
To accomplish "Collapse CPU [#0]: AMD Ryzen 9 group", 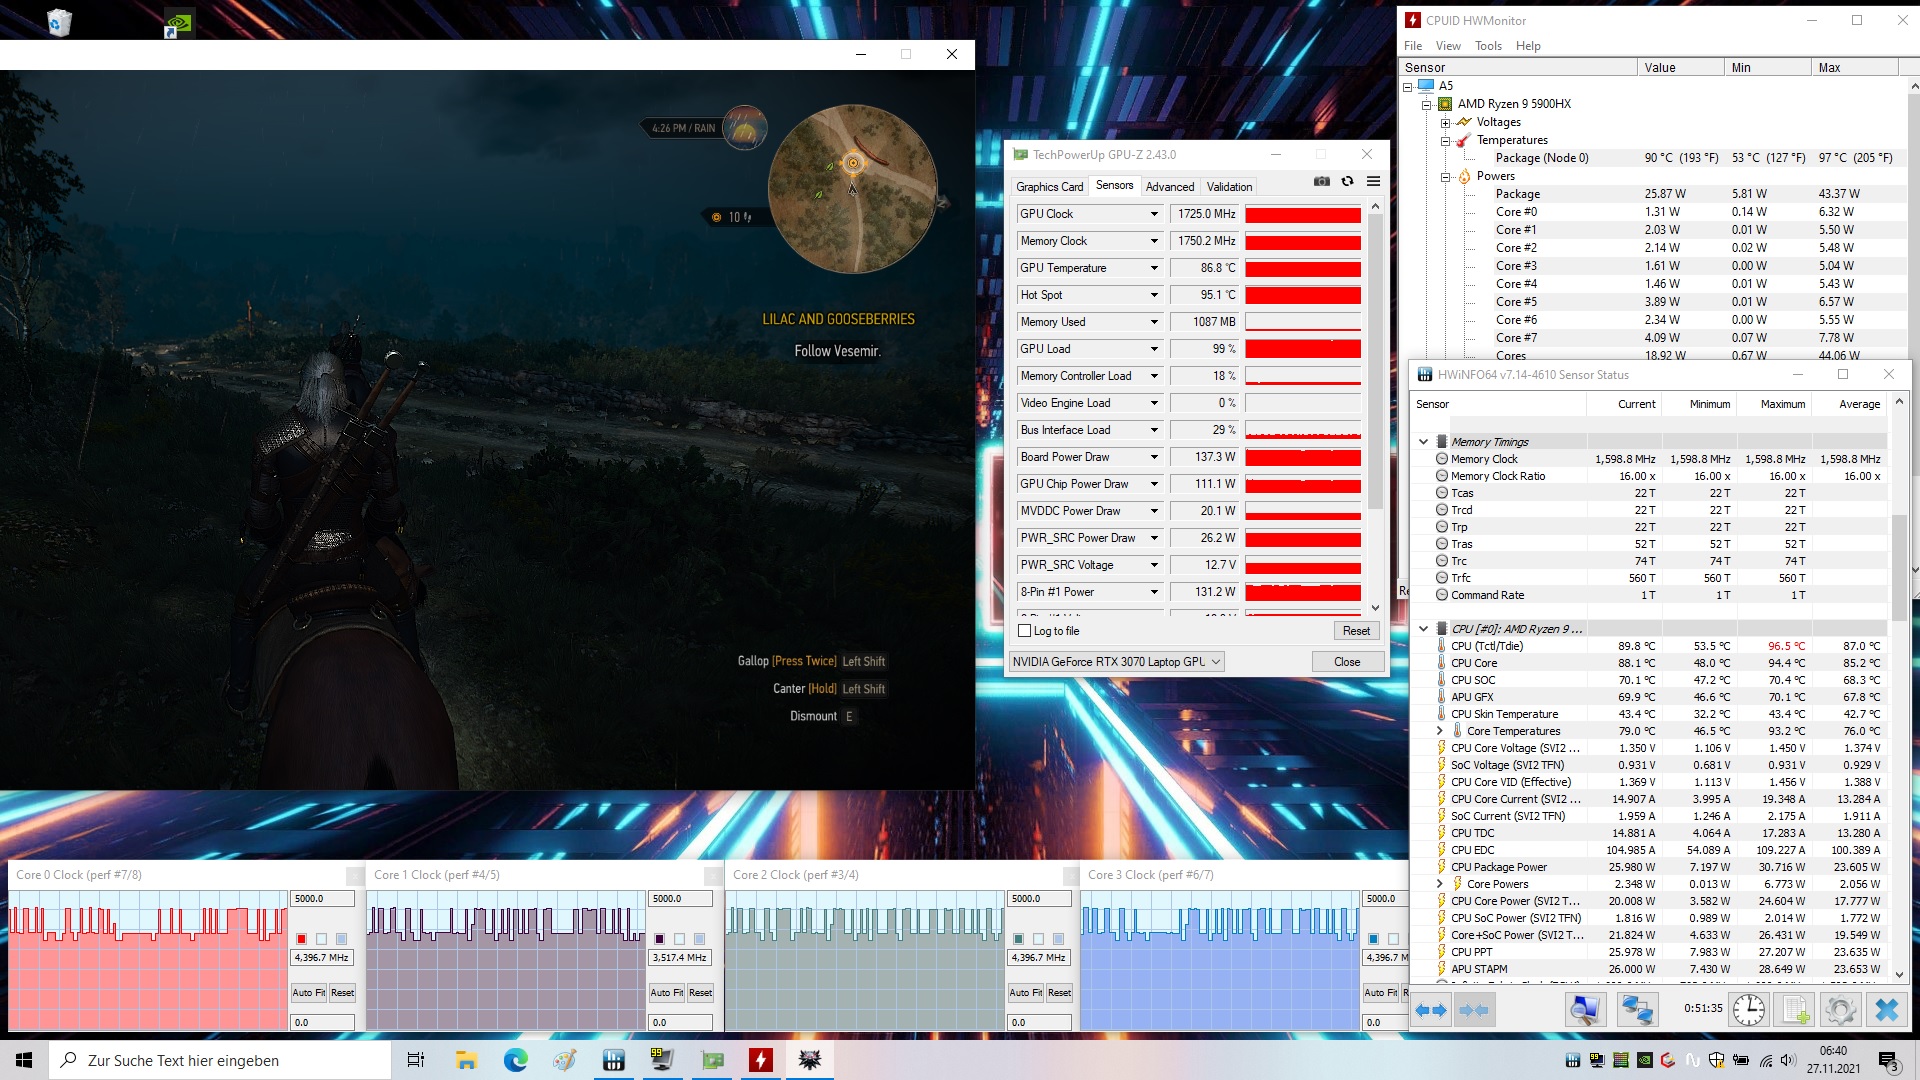I will pos(1423,629).
